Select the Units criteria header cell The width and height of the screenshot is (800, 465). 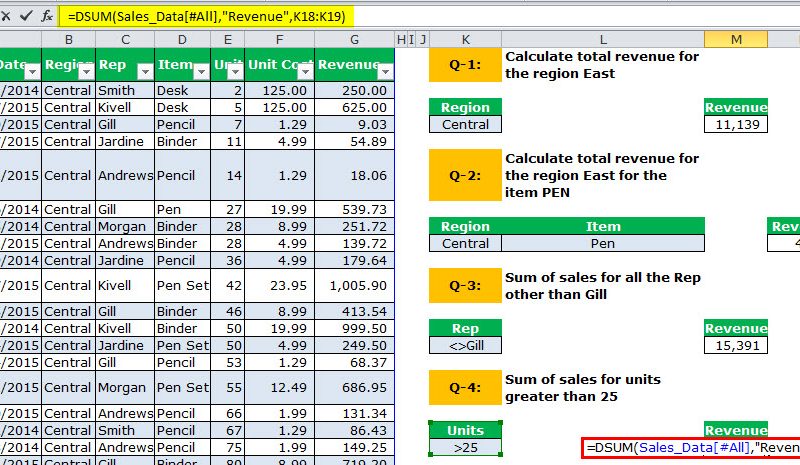465,430
